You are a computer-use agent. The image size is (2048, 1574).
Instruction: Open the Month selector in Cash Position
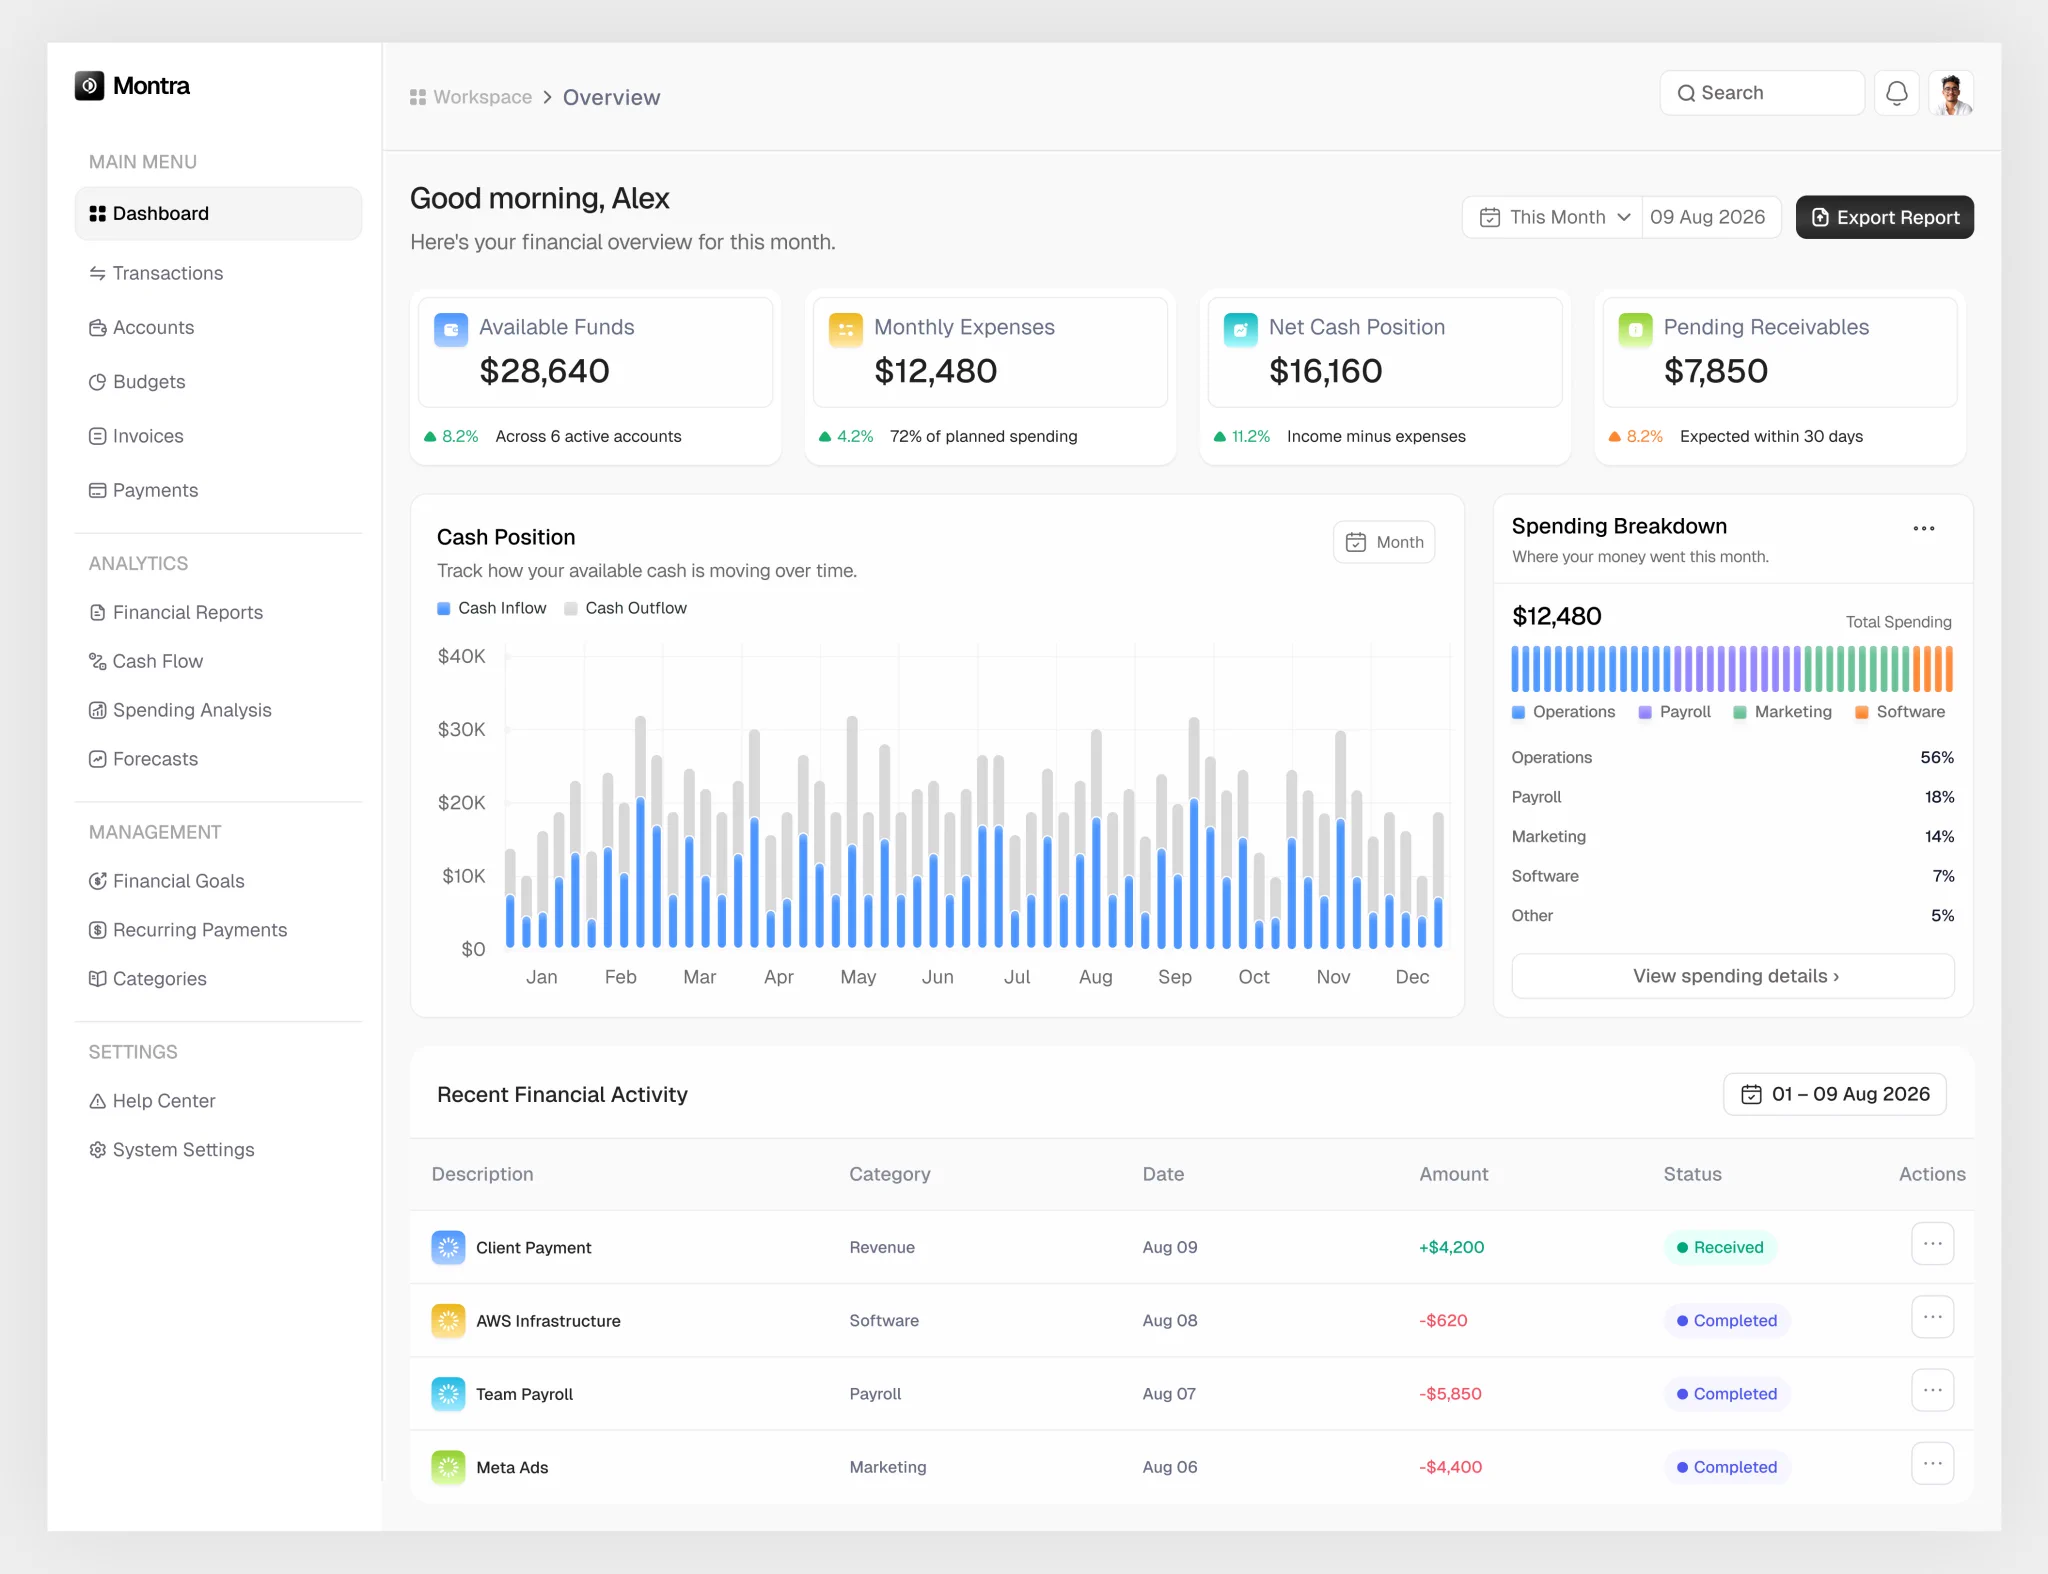[x=1384, y=542]
